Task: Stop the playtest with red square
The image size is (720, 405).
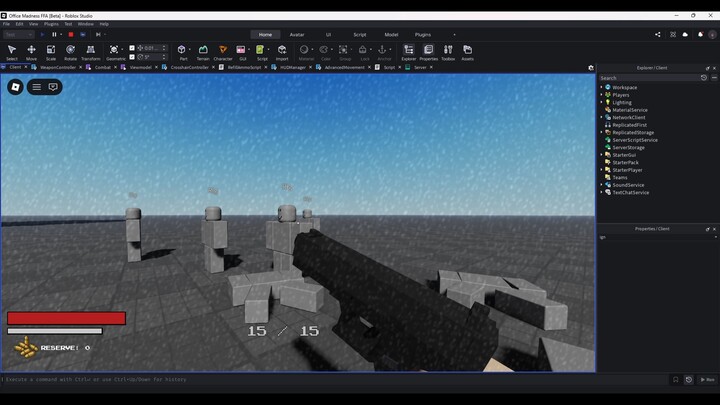Action: (71, 34)
